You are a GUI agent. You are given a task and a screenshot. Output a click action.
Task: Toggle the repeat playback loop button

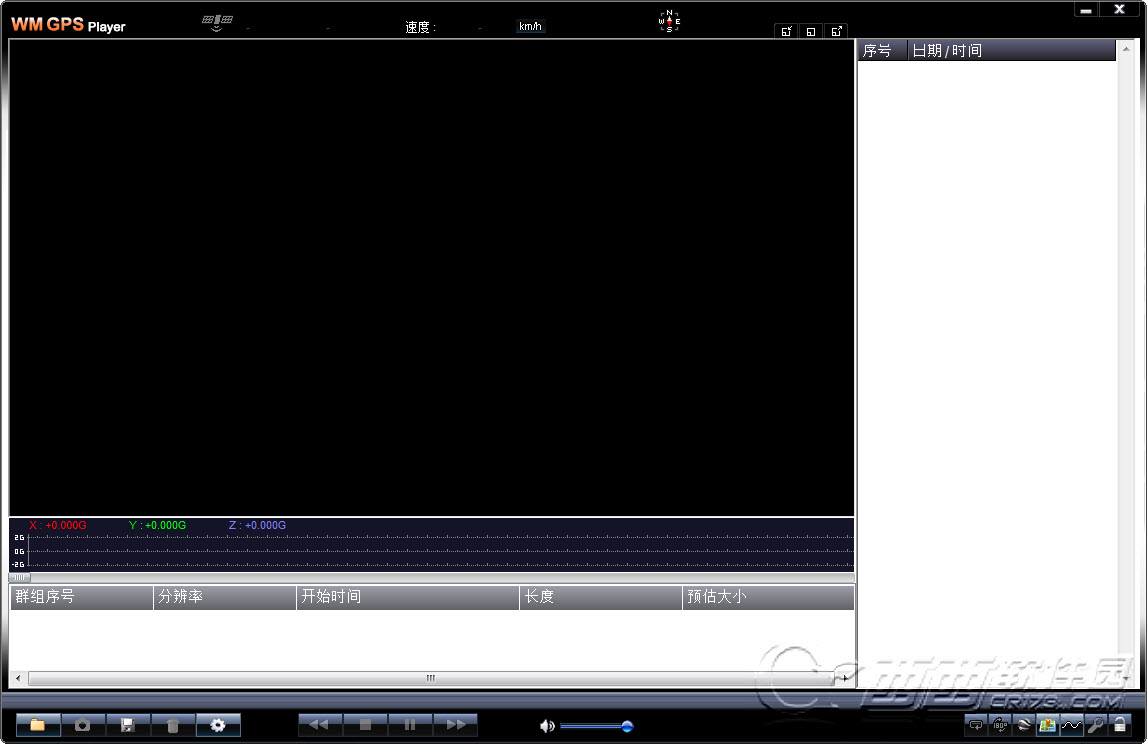976,725
